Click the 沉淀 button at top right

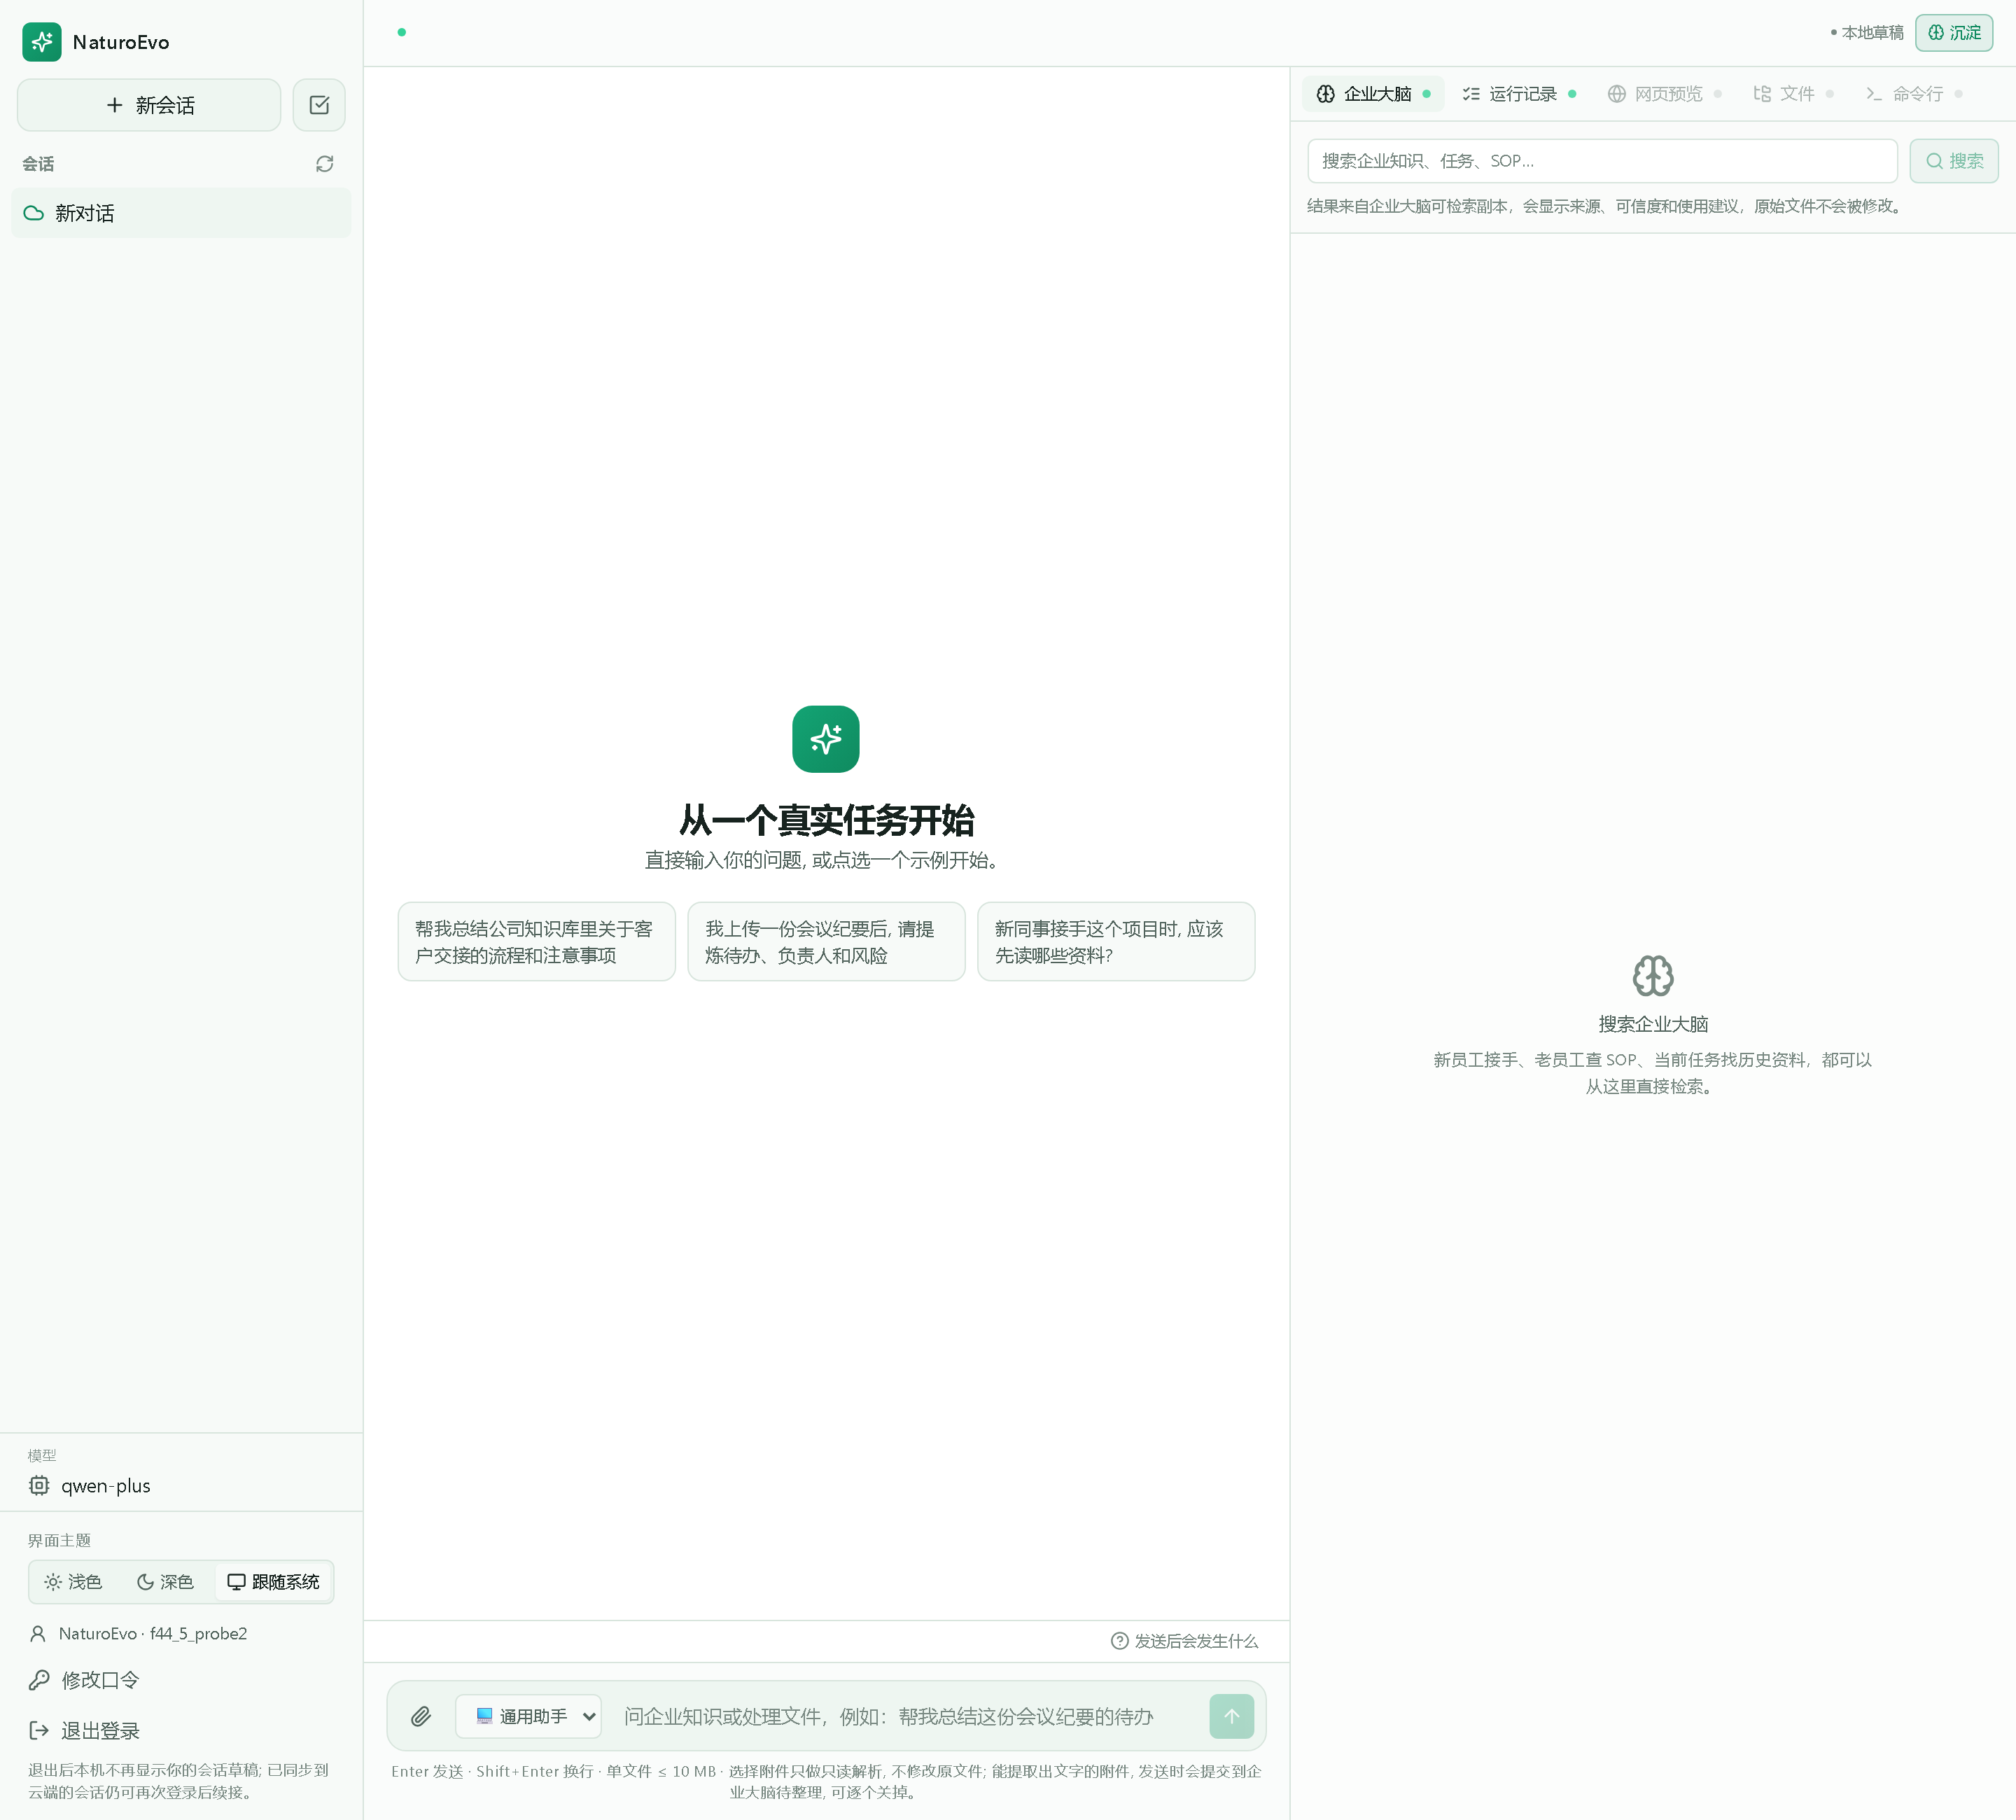(x=1954, y=33)
